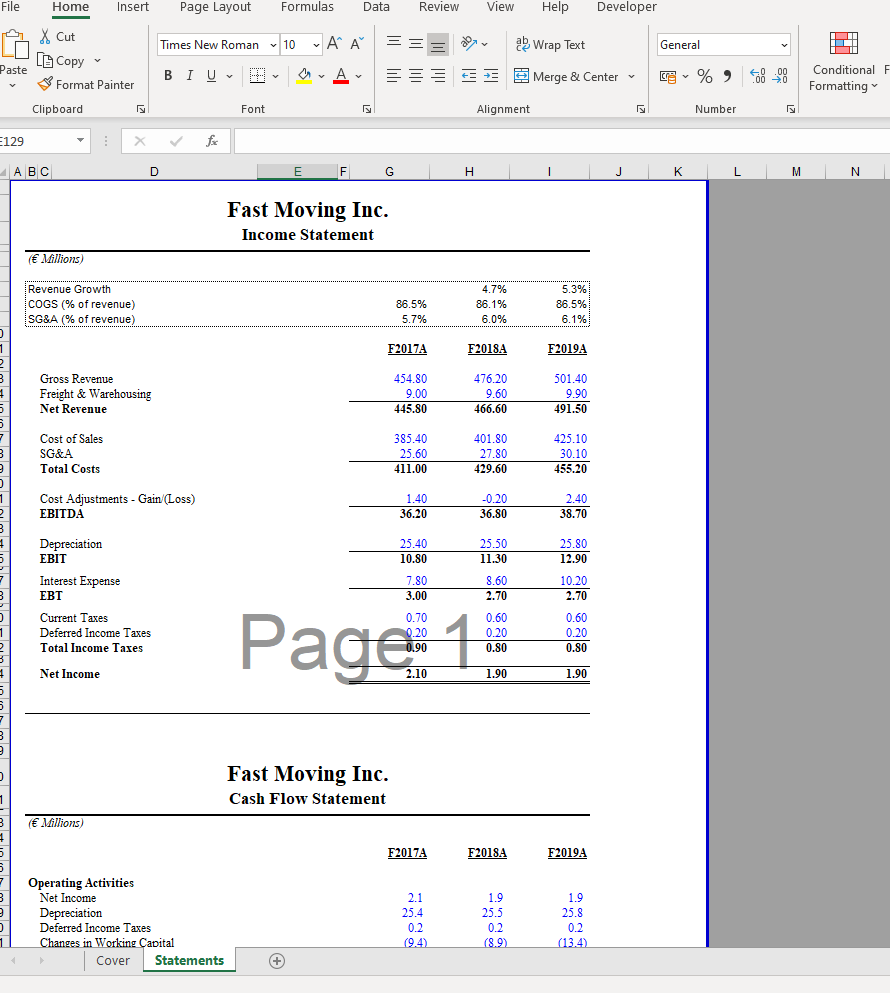Switch to the Formulas tab
The height and width of the screenshot is (993, 890).
[307, 7]
